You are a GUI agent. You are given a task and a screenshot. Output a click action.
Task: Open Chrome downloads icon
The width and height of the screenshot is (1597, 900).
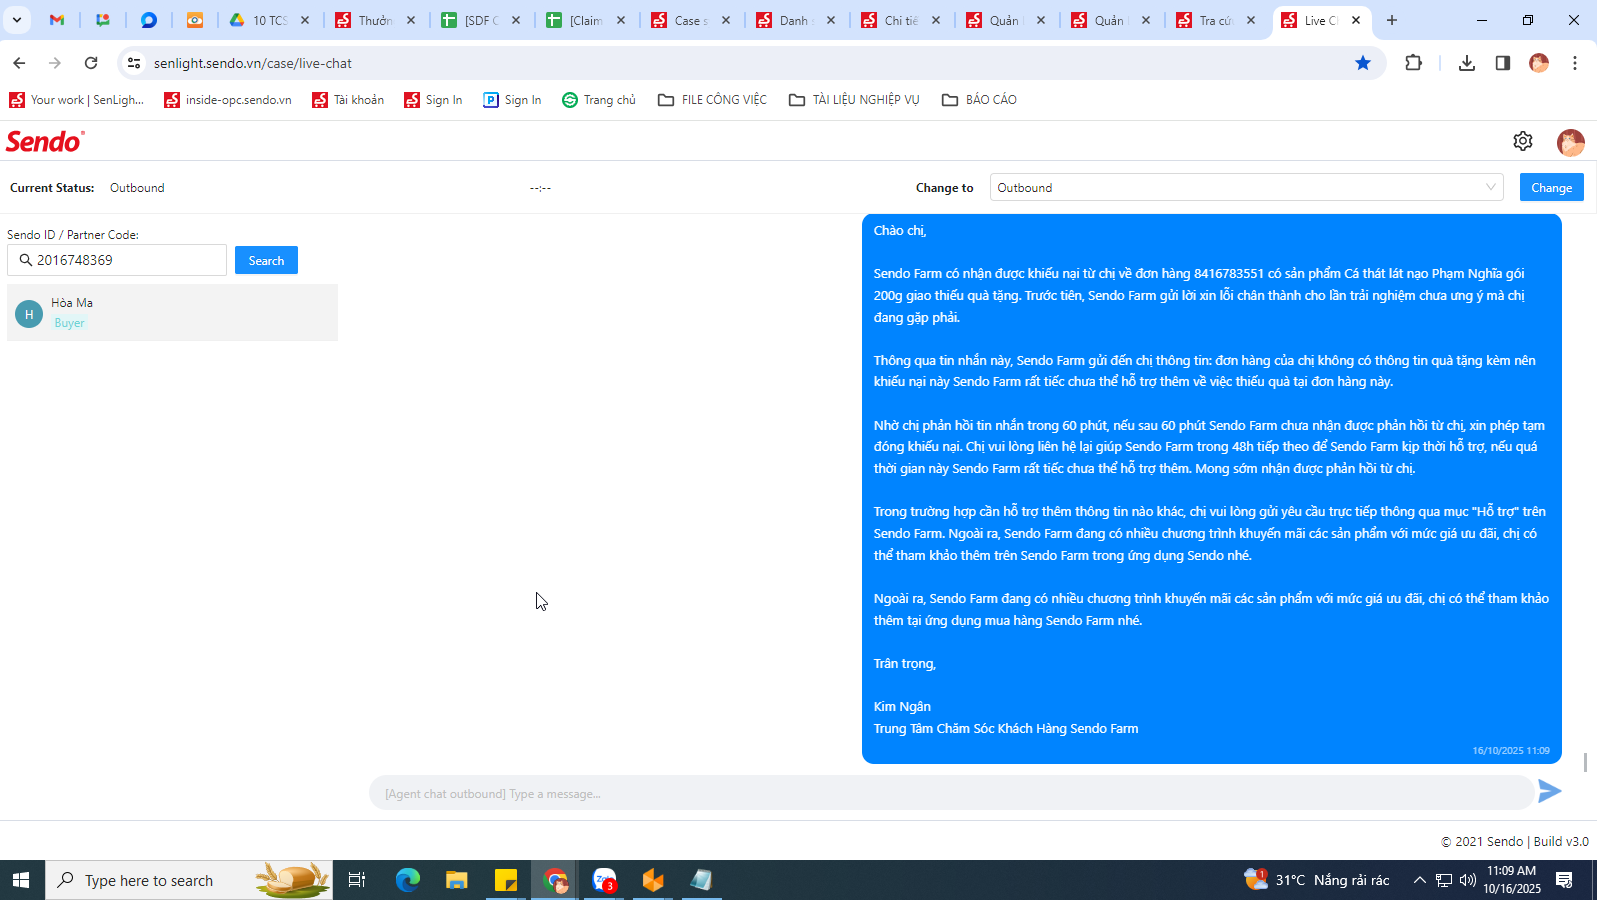click(x=1466, y=63)
